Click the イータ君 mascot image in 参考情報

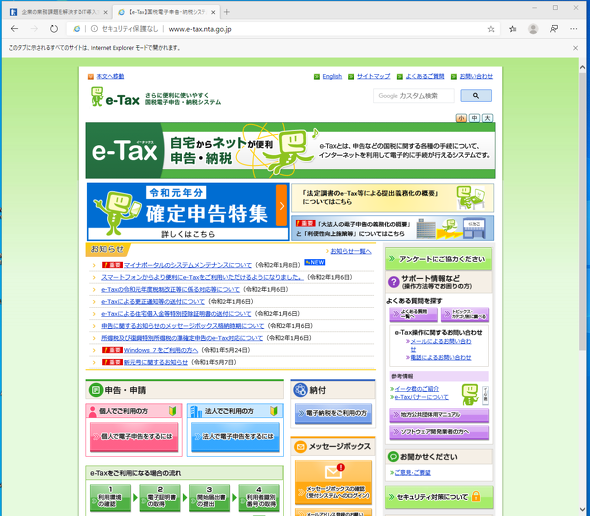pos(470,394)
